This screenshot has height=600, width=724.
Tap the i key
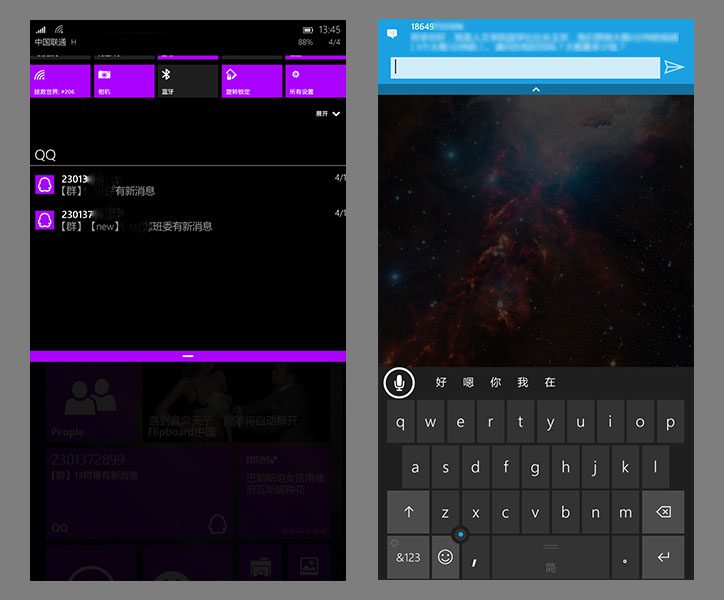point(610,422)
